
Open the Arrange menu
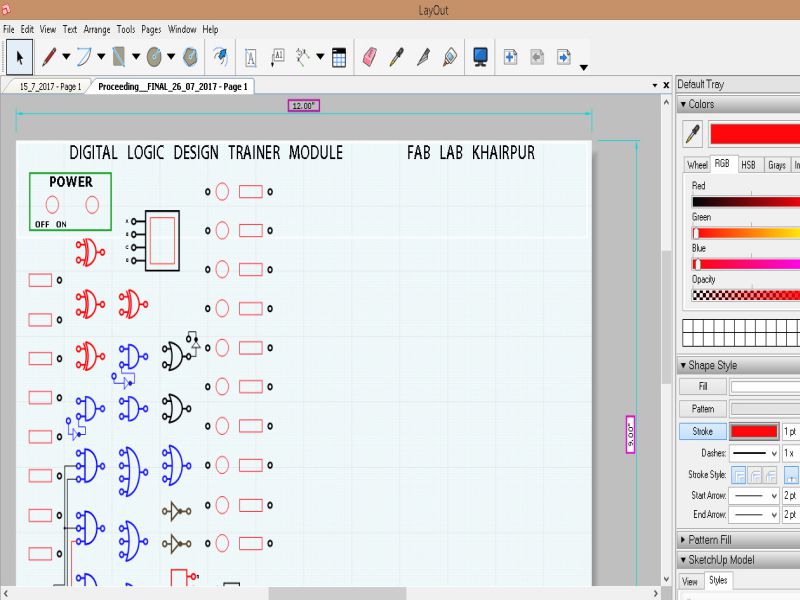tap(97, 29)
